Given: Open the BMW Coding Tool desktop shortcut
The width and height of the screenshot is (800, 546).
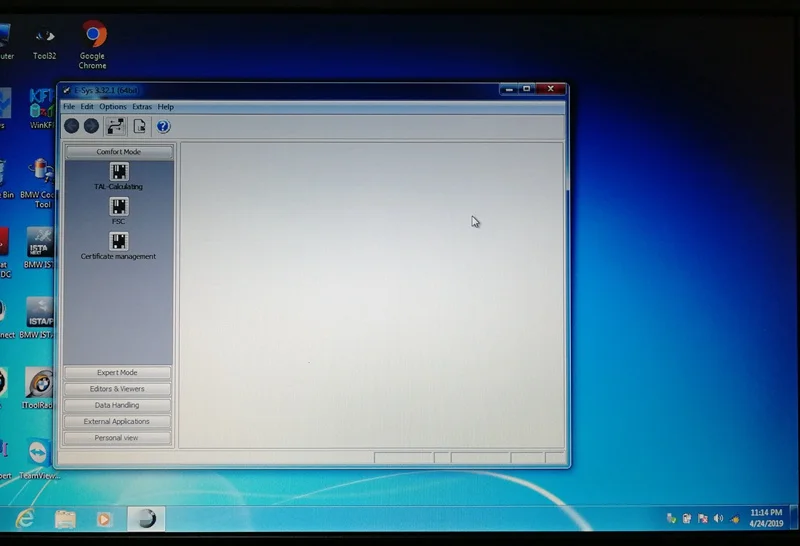Looking at the screenshot, I should click(x=39, y=184).
